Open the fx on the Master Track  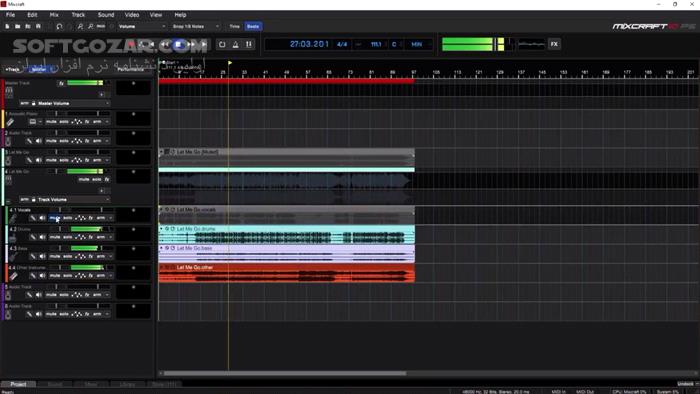[61, 83]
